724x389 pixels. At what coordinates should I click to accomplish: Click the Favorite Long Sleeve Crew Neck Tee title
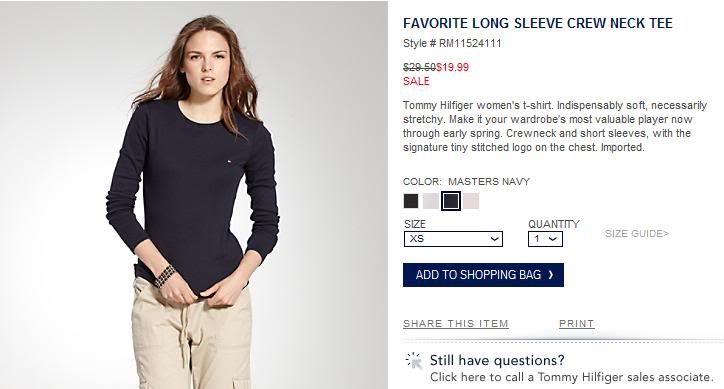[537, 23]
